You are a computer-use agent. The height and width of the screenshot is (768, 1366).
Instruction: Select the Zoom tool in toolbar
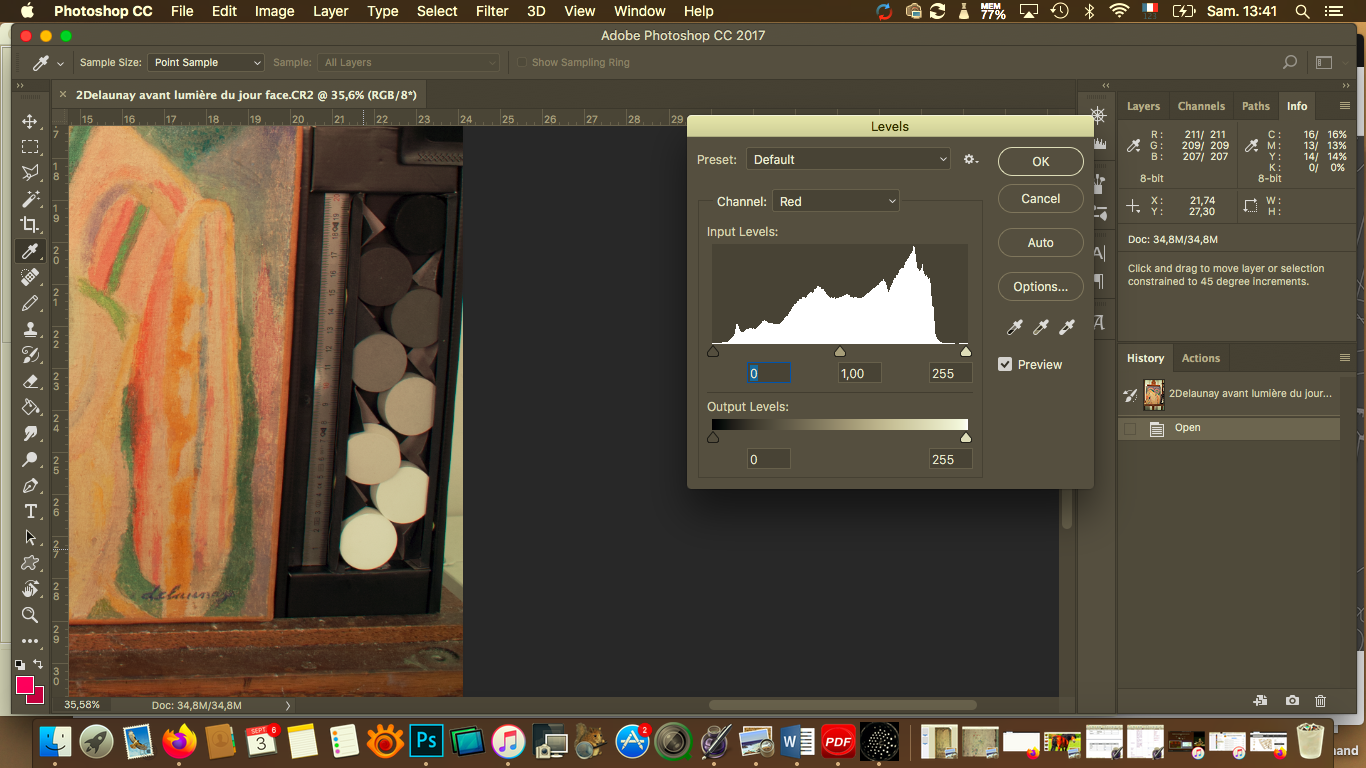(30, 615)
